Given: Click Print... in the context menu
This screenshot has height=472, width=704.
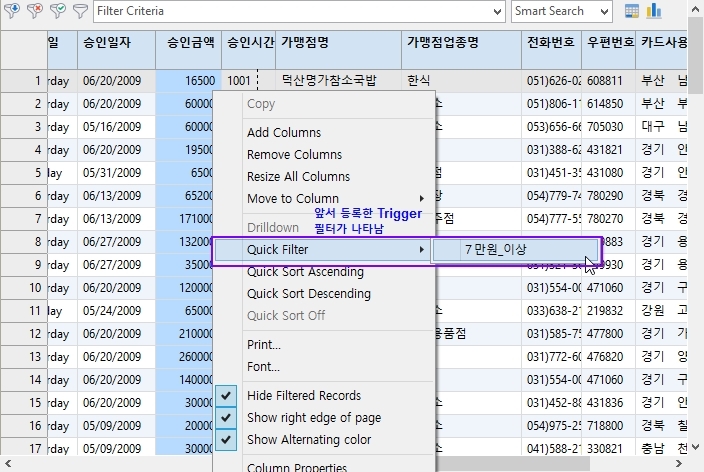Looking at the screenshot, I should click(263, 345).
